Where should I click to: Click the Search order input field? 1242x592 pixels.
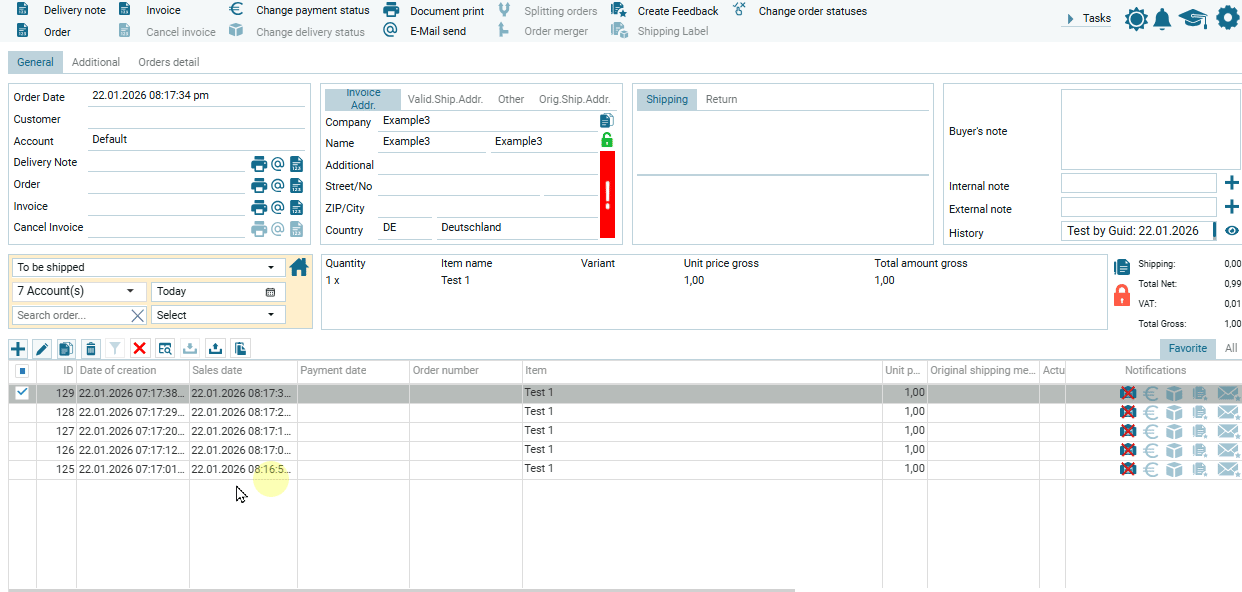tap(71, 315)
